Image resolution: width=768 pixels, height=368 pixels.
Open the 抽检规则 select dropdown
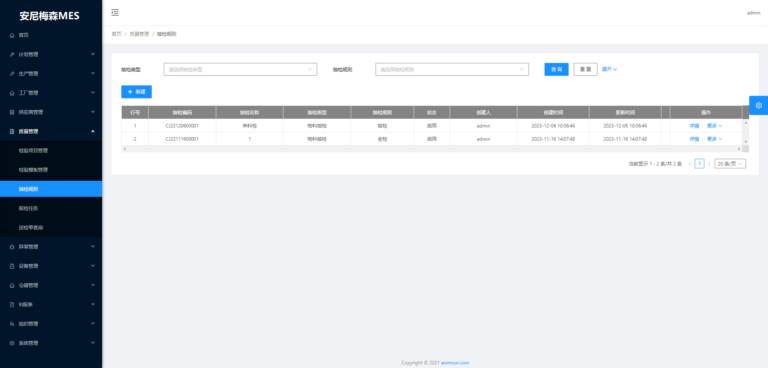coord(452,70)
